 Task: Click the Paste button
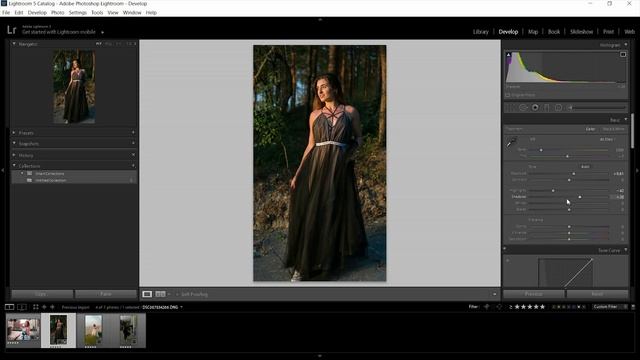tap(106, 294)
